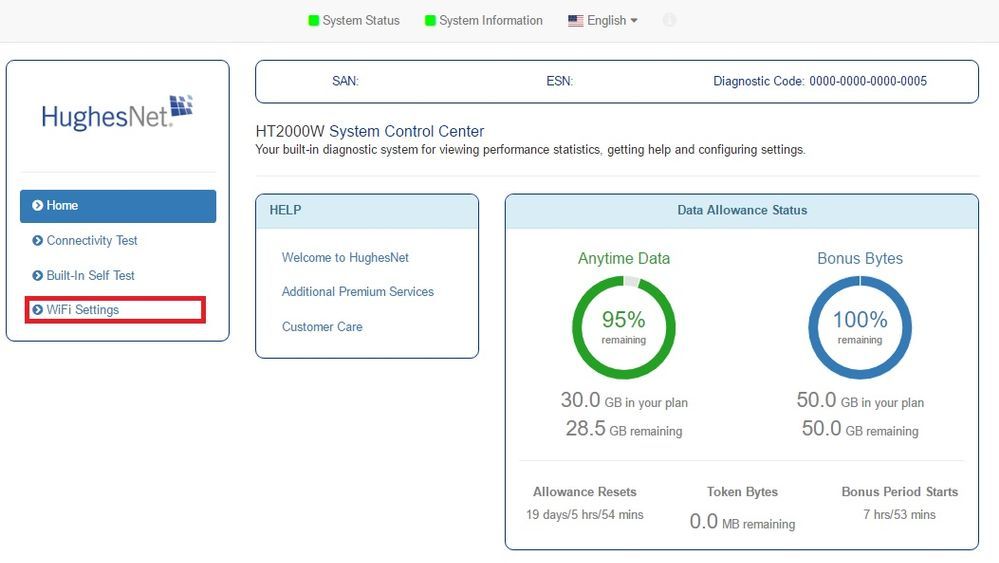Click the Allowance Resets label
The height and width of the screenshot is (563, 999).
pos(585,492)
